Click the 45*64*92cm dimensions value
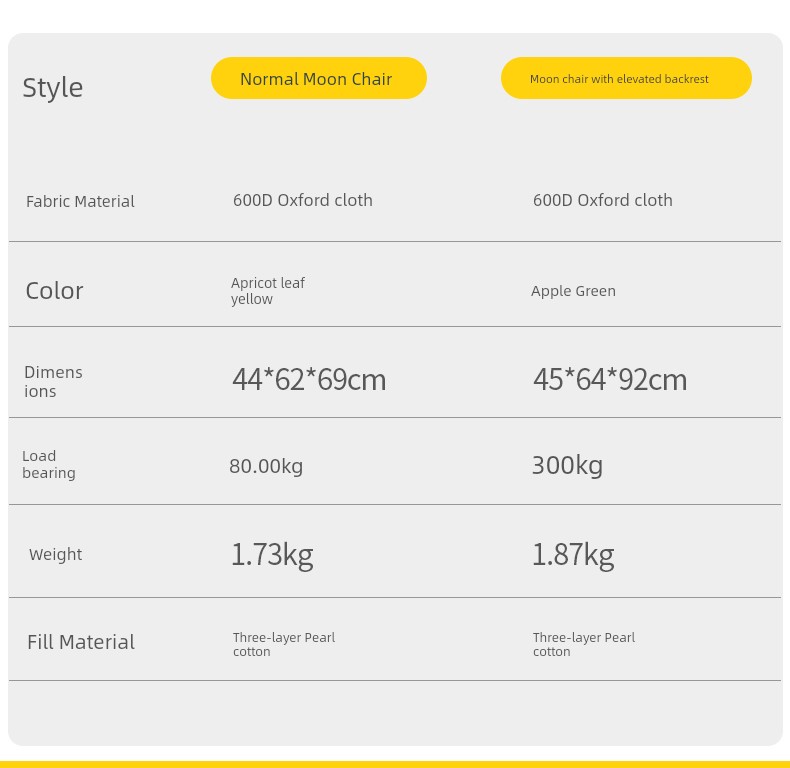790x768 pixels. pos(610,380)
